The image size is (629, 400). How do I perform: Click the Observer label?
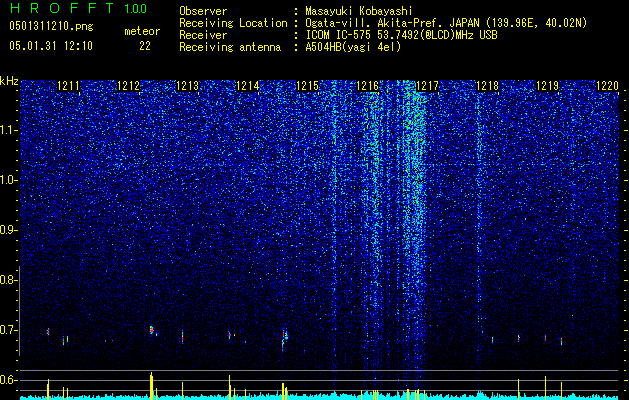pos(203,11)
